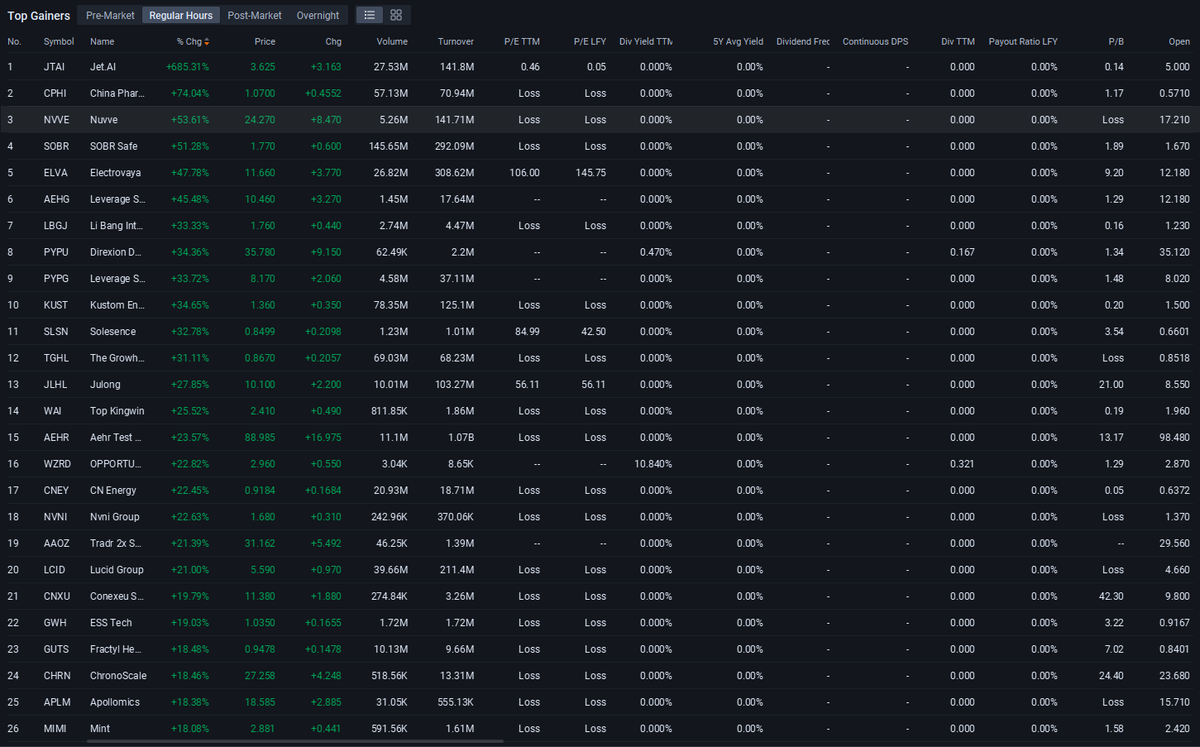
Task: Sort by Continuous DPS column
Action: click(x=876, y=42)
